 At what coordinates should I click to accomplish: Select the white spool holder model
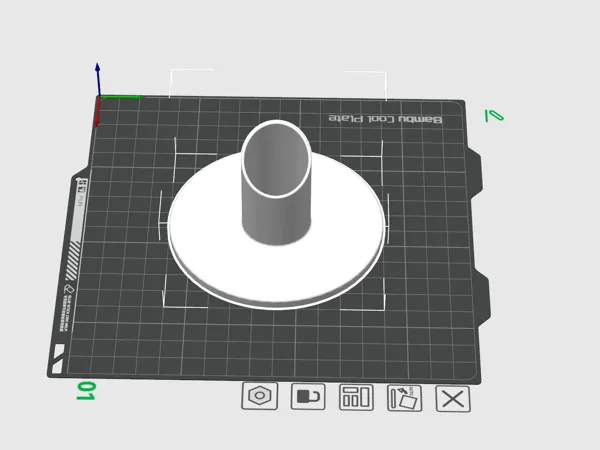pos(276,268)
